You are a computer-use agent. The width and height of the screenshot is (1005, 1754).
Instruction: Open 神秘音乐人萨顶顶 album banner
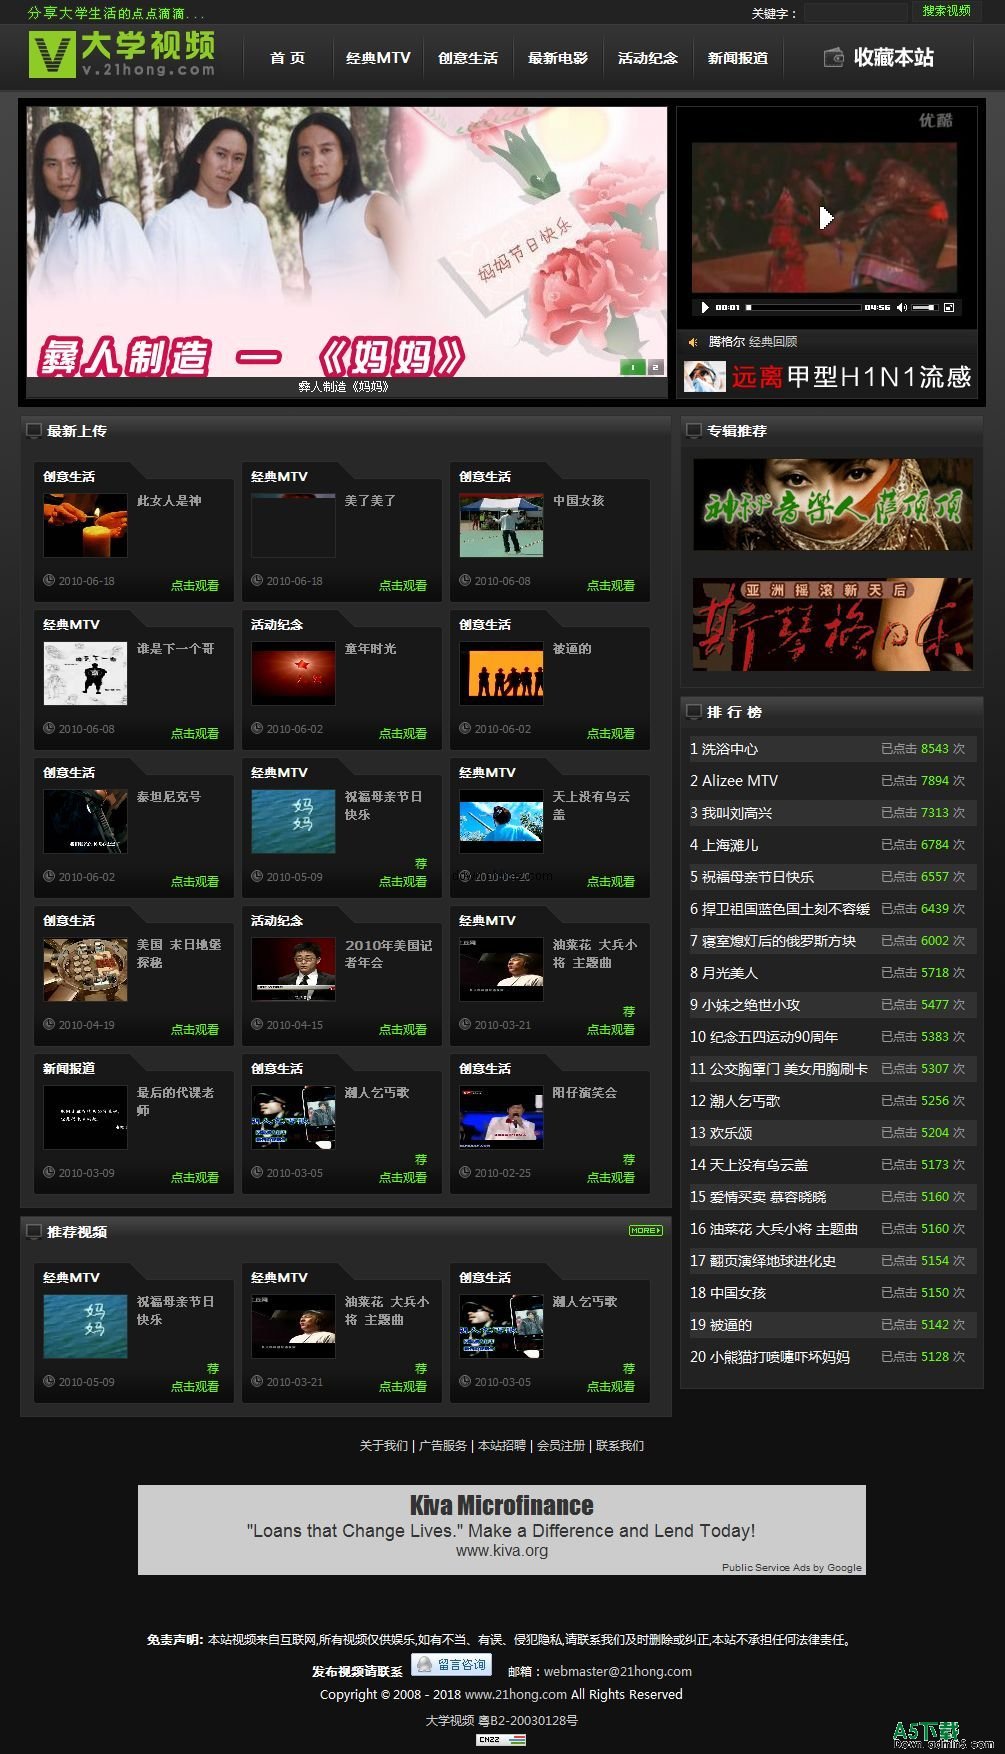pos(833,504)
